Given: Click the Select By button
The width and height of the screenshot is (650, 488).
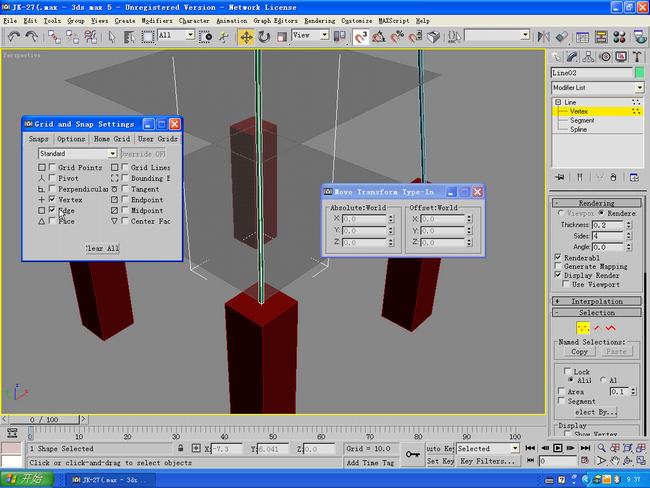Looking at the screenshot, I should click(x=596, y=412).
